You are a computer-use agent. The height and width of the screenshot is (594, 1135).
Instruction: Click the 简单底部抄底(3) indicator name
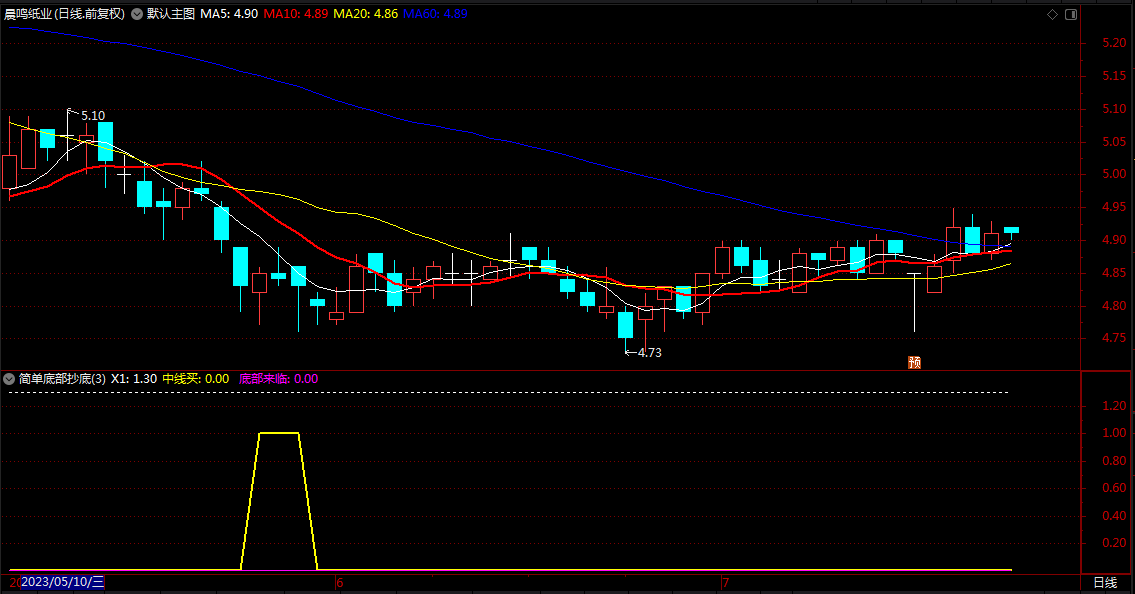62,378
